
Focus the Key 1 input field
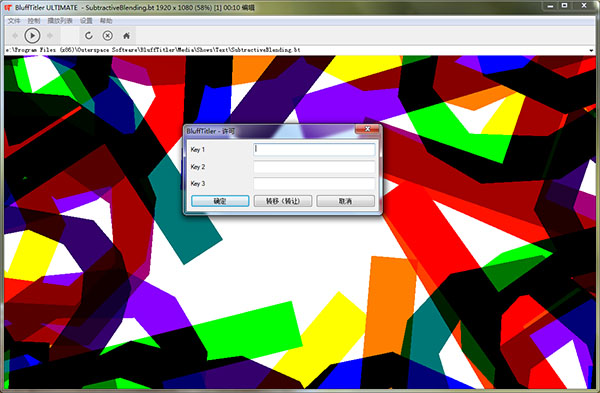click(x=314, y=149)
